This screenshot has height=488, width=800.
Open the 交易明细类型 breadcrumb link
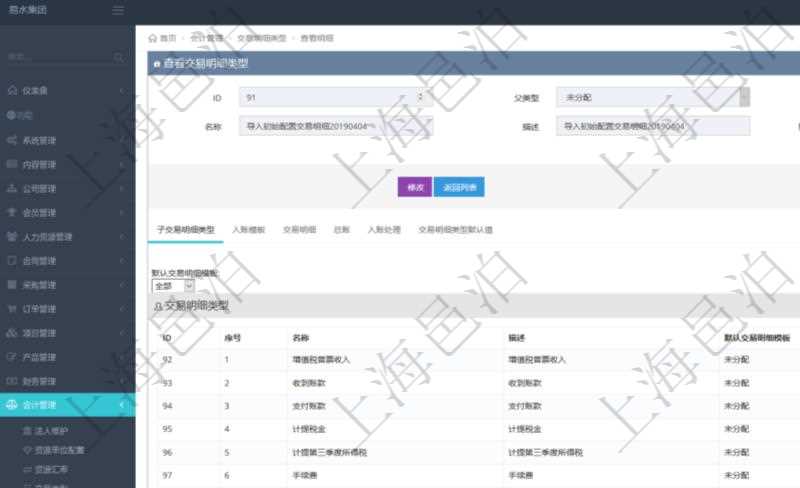point(262,38)
